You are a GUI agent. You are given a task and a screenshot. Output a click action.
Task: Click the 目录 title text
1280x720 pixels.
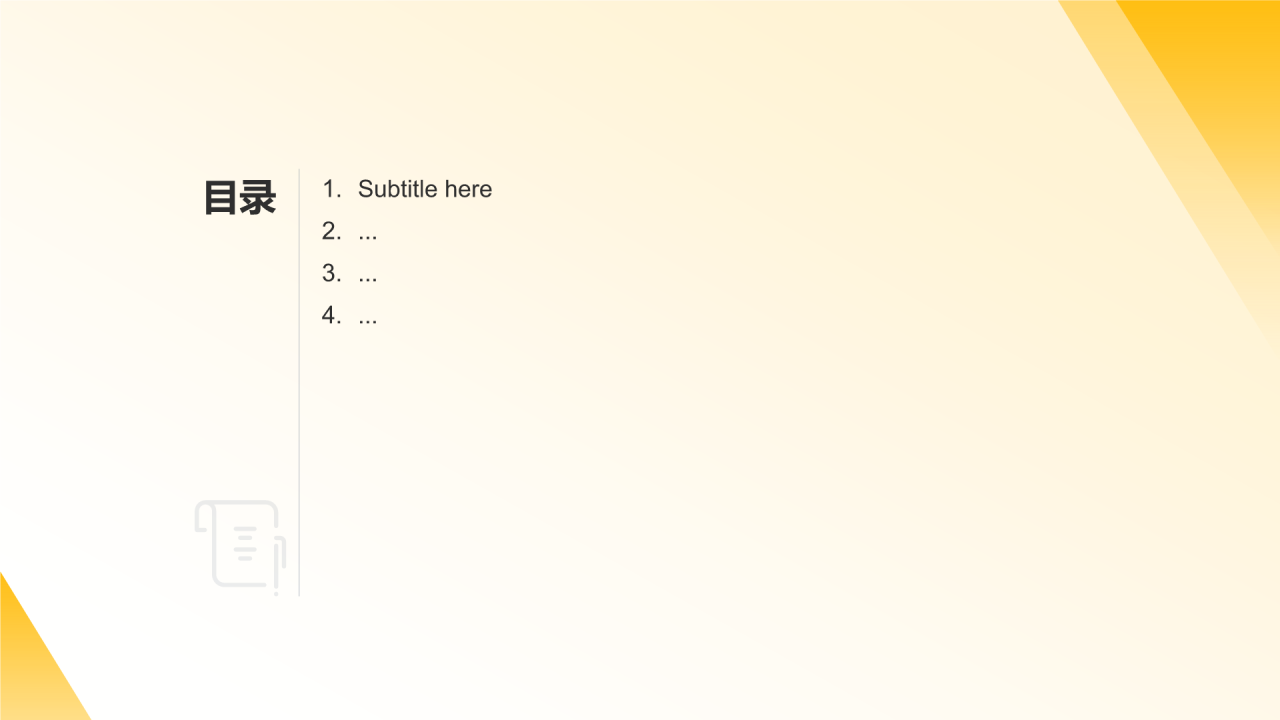(x=240, y=197)
